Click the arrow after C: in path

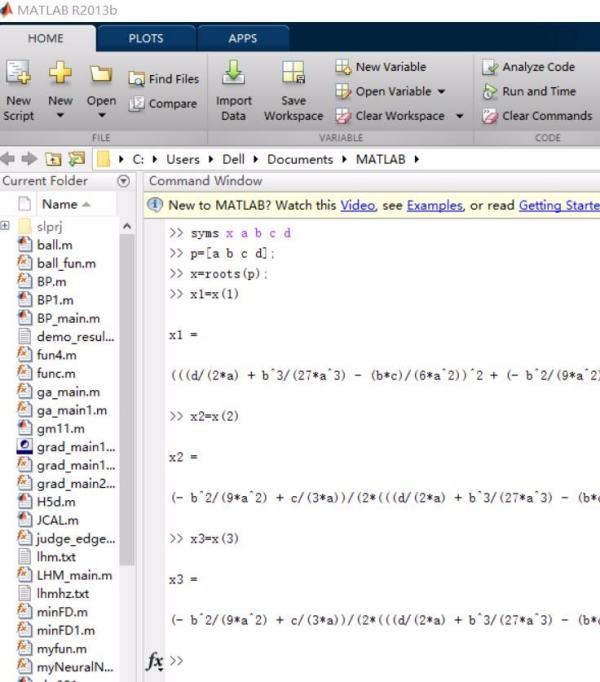tap(154, 159)
